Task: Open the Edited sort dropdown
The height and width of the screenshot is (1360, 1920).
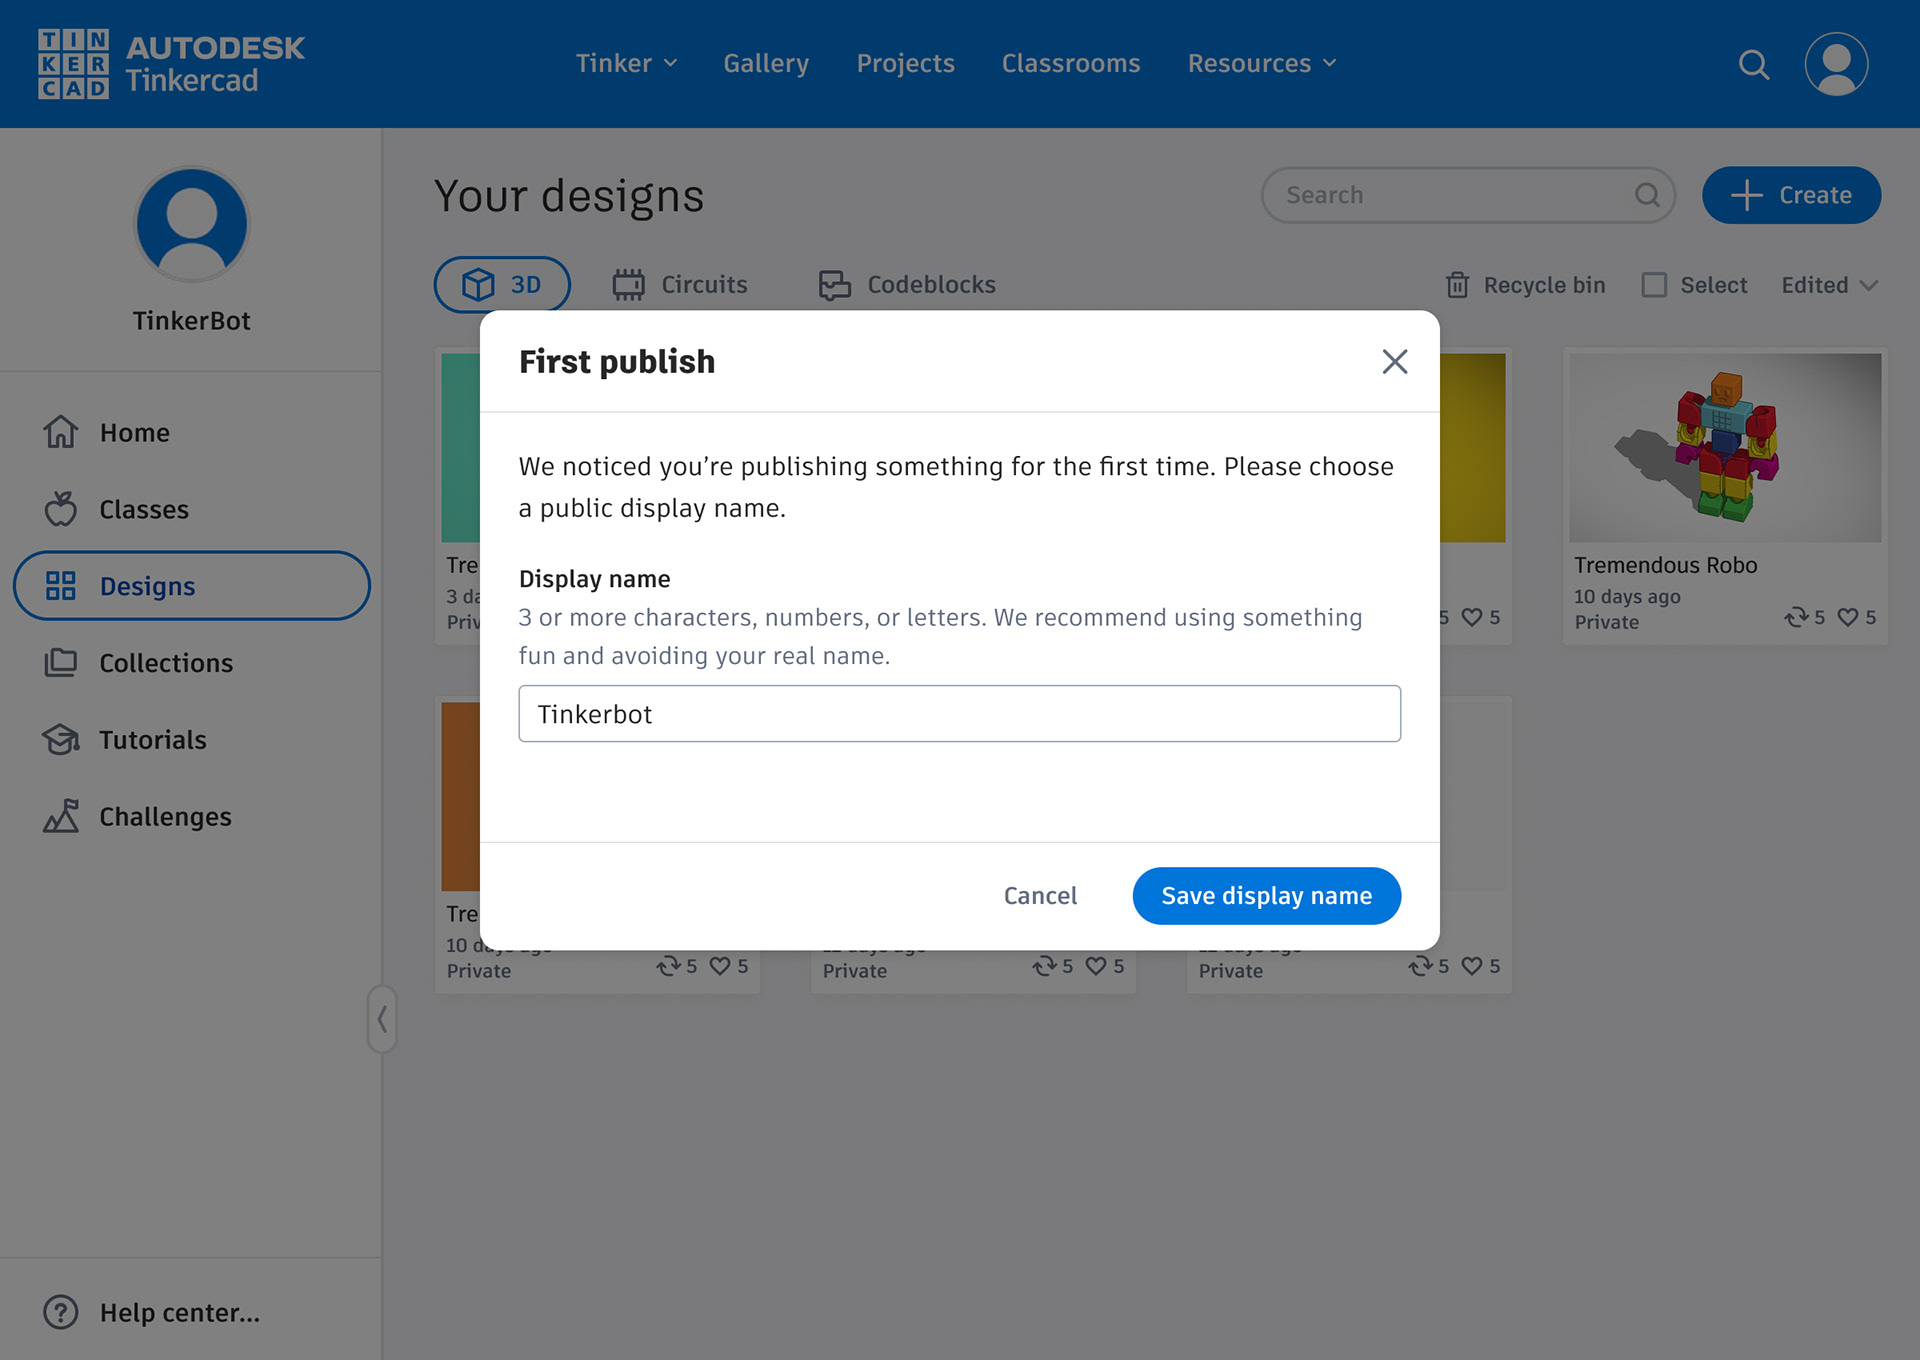Action: (x=1829, y=285)
